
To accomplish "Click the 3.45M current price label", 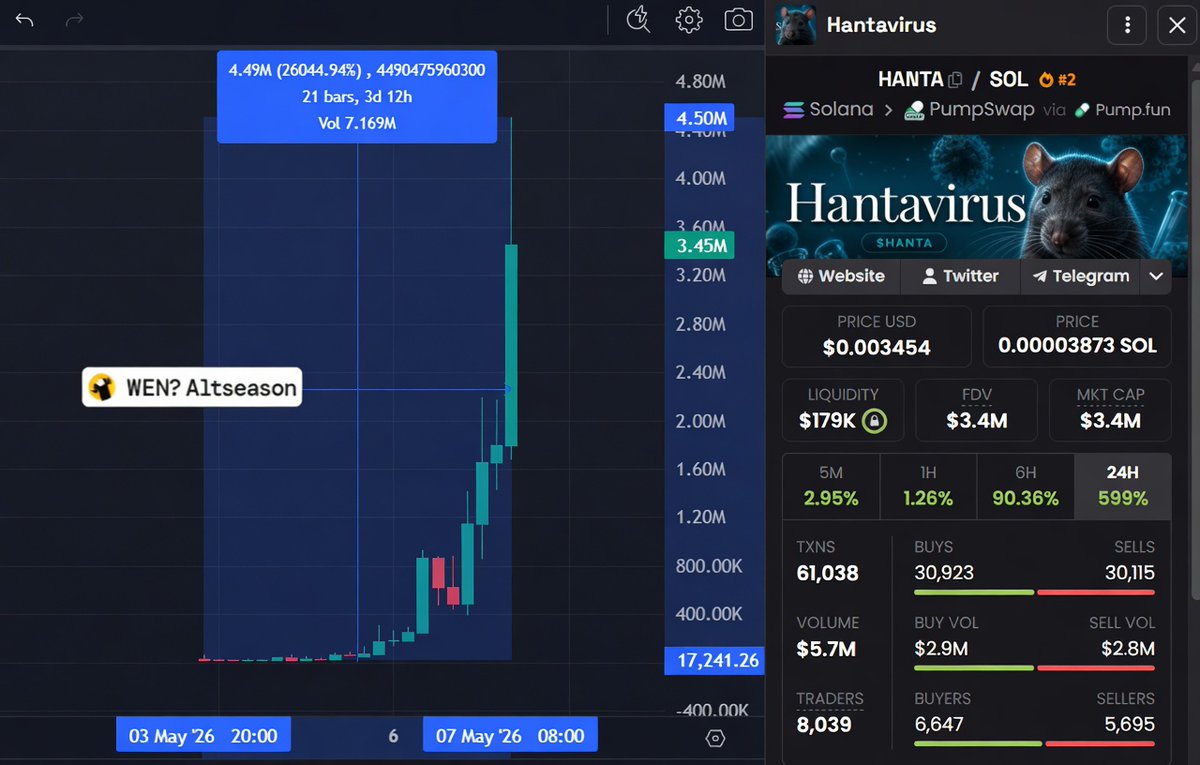I will tap(699, 245).
